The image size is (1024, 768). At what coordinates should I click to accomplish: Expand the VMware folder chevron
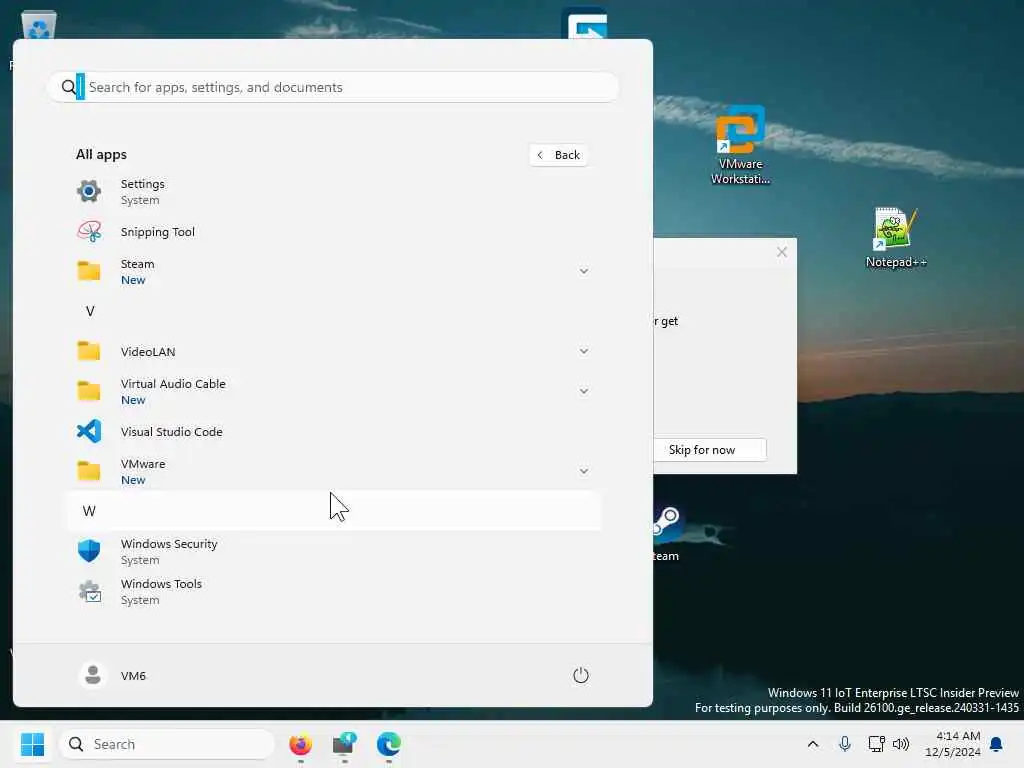pyautogui.click(x=584, y=472)
